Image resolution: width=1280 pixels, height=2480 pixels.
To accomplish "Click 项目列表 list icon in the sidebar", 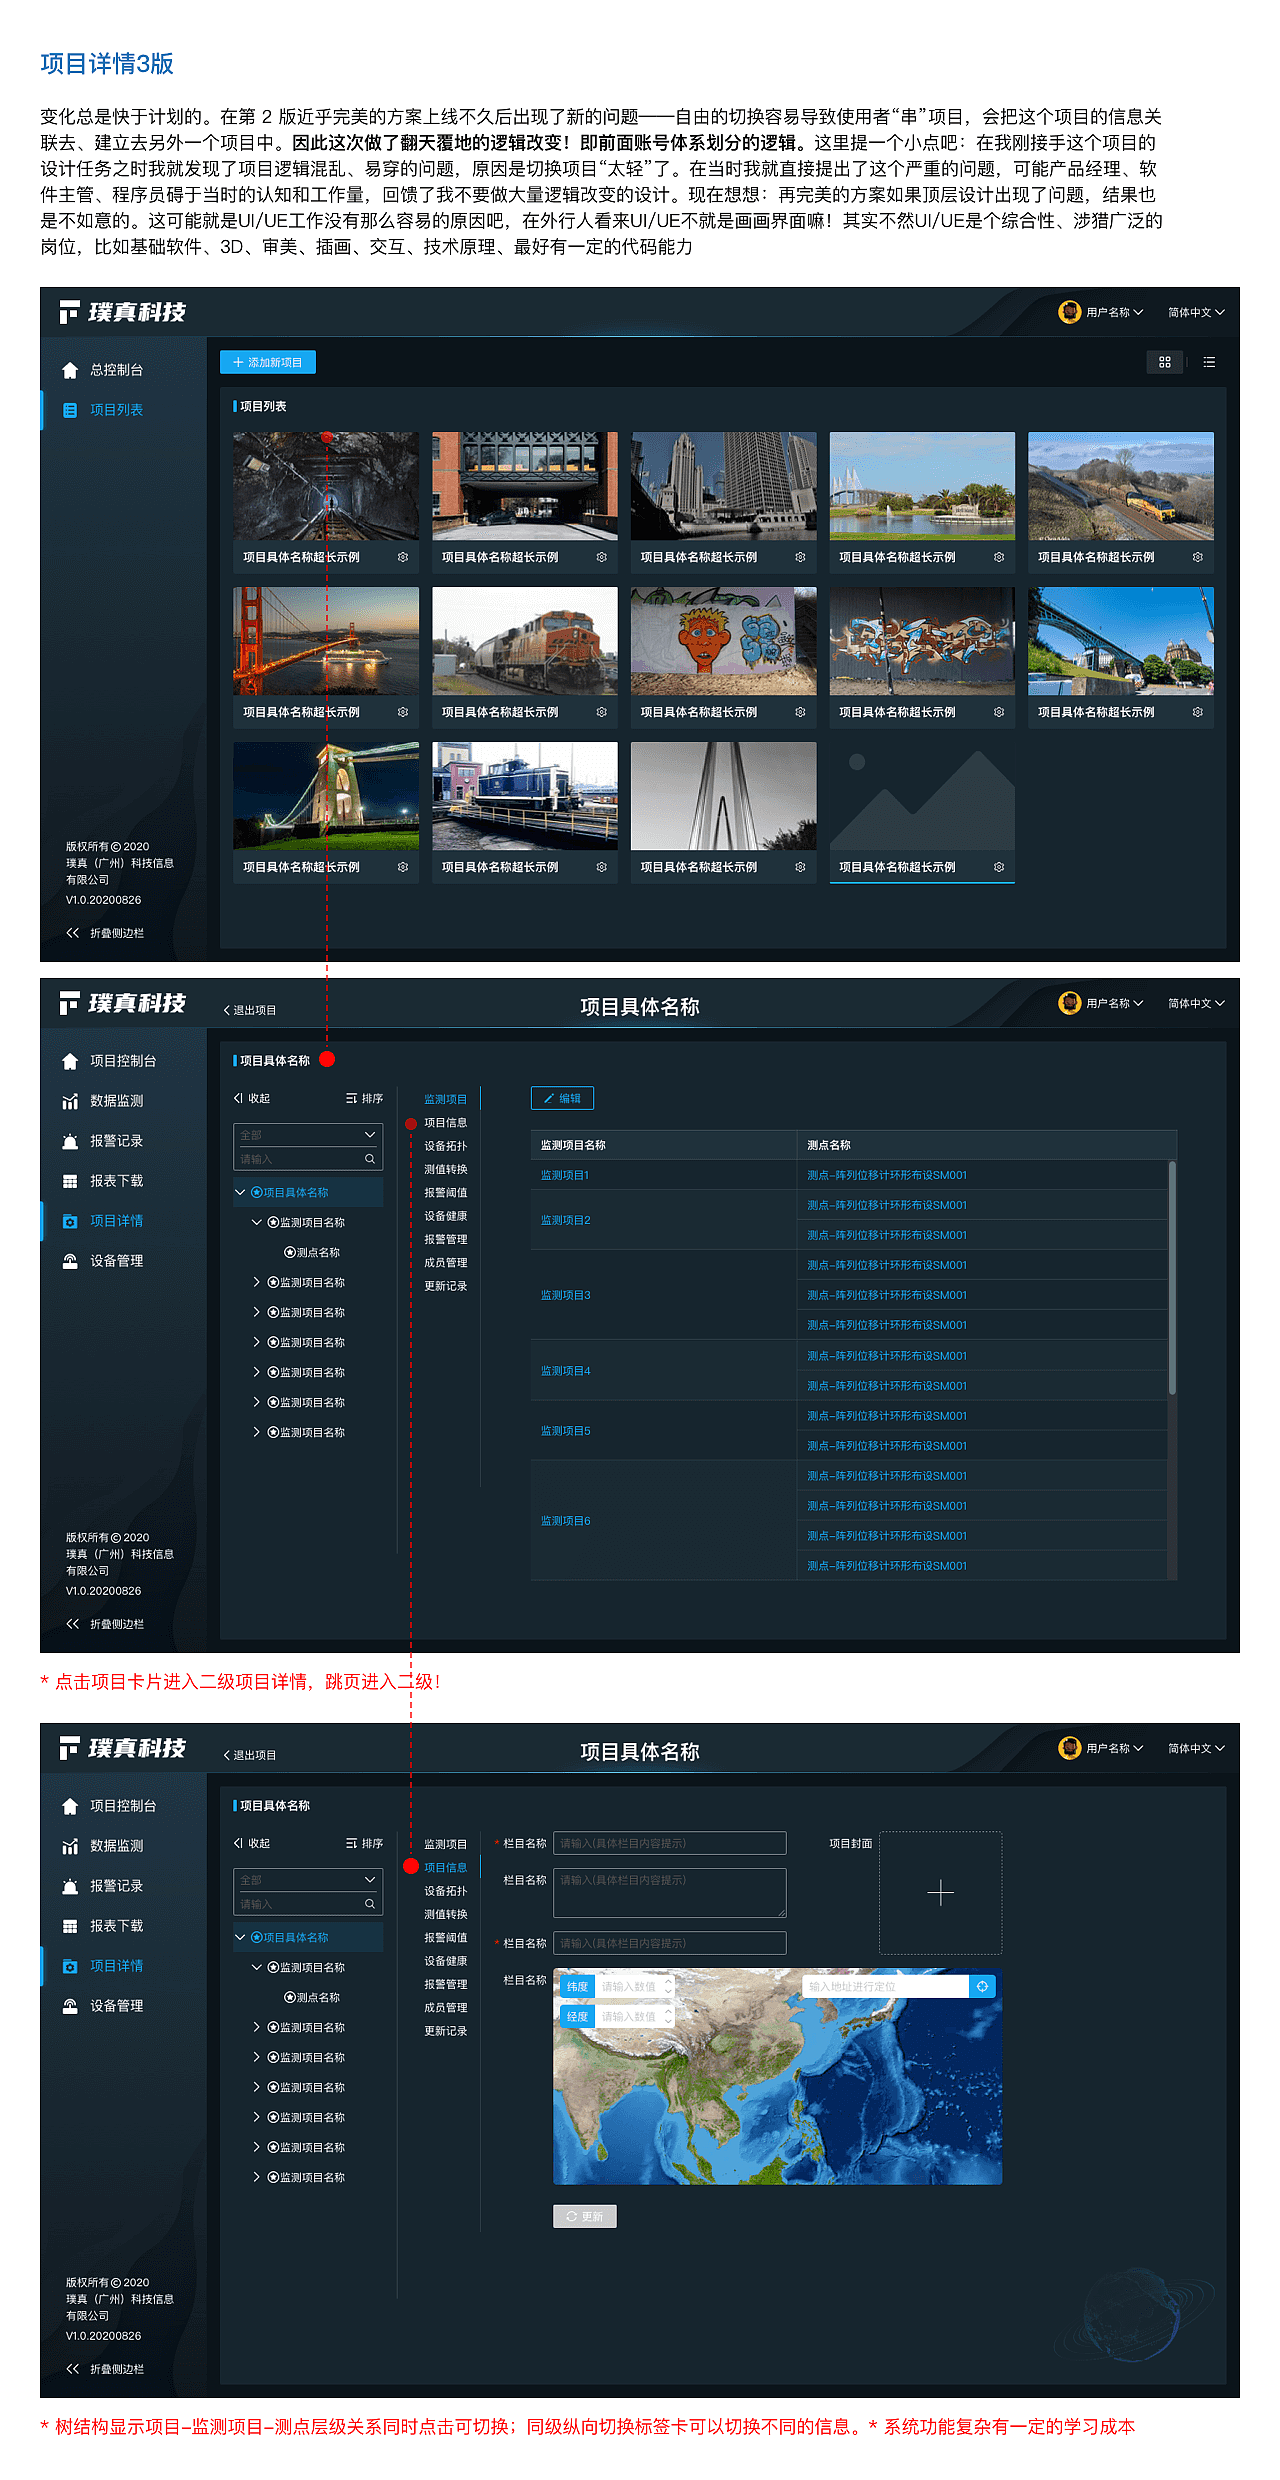I will click(x=70, y=410).
